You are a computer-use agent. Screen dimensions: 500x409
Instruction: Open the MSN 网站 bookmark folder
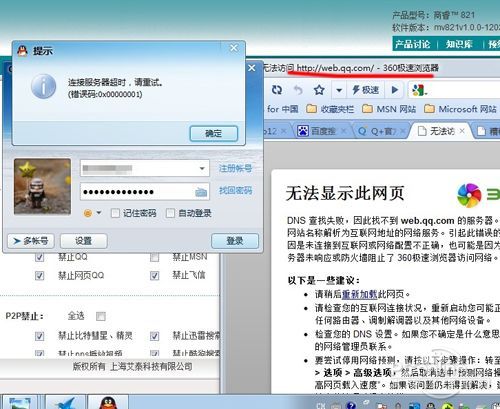pos(389,109)
